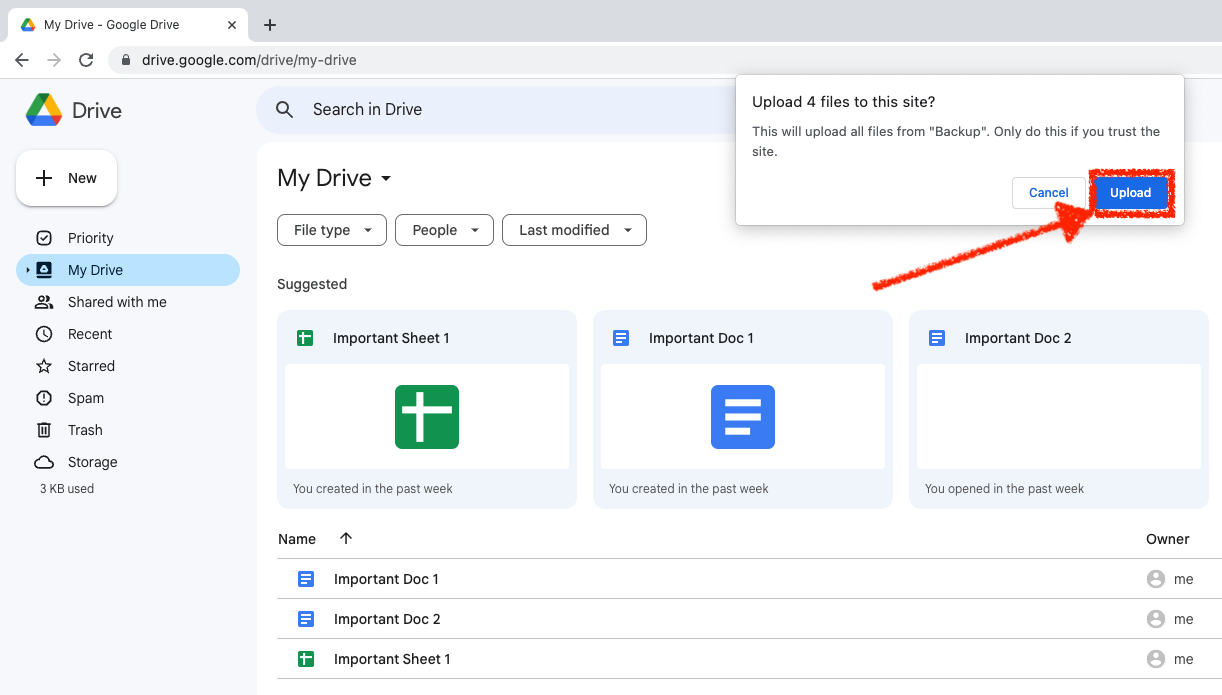Open the File type filter dropdown
The image size is (1222, 695).
(332, 230)
